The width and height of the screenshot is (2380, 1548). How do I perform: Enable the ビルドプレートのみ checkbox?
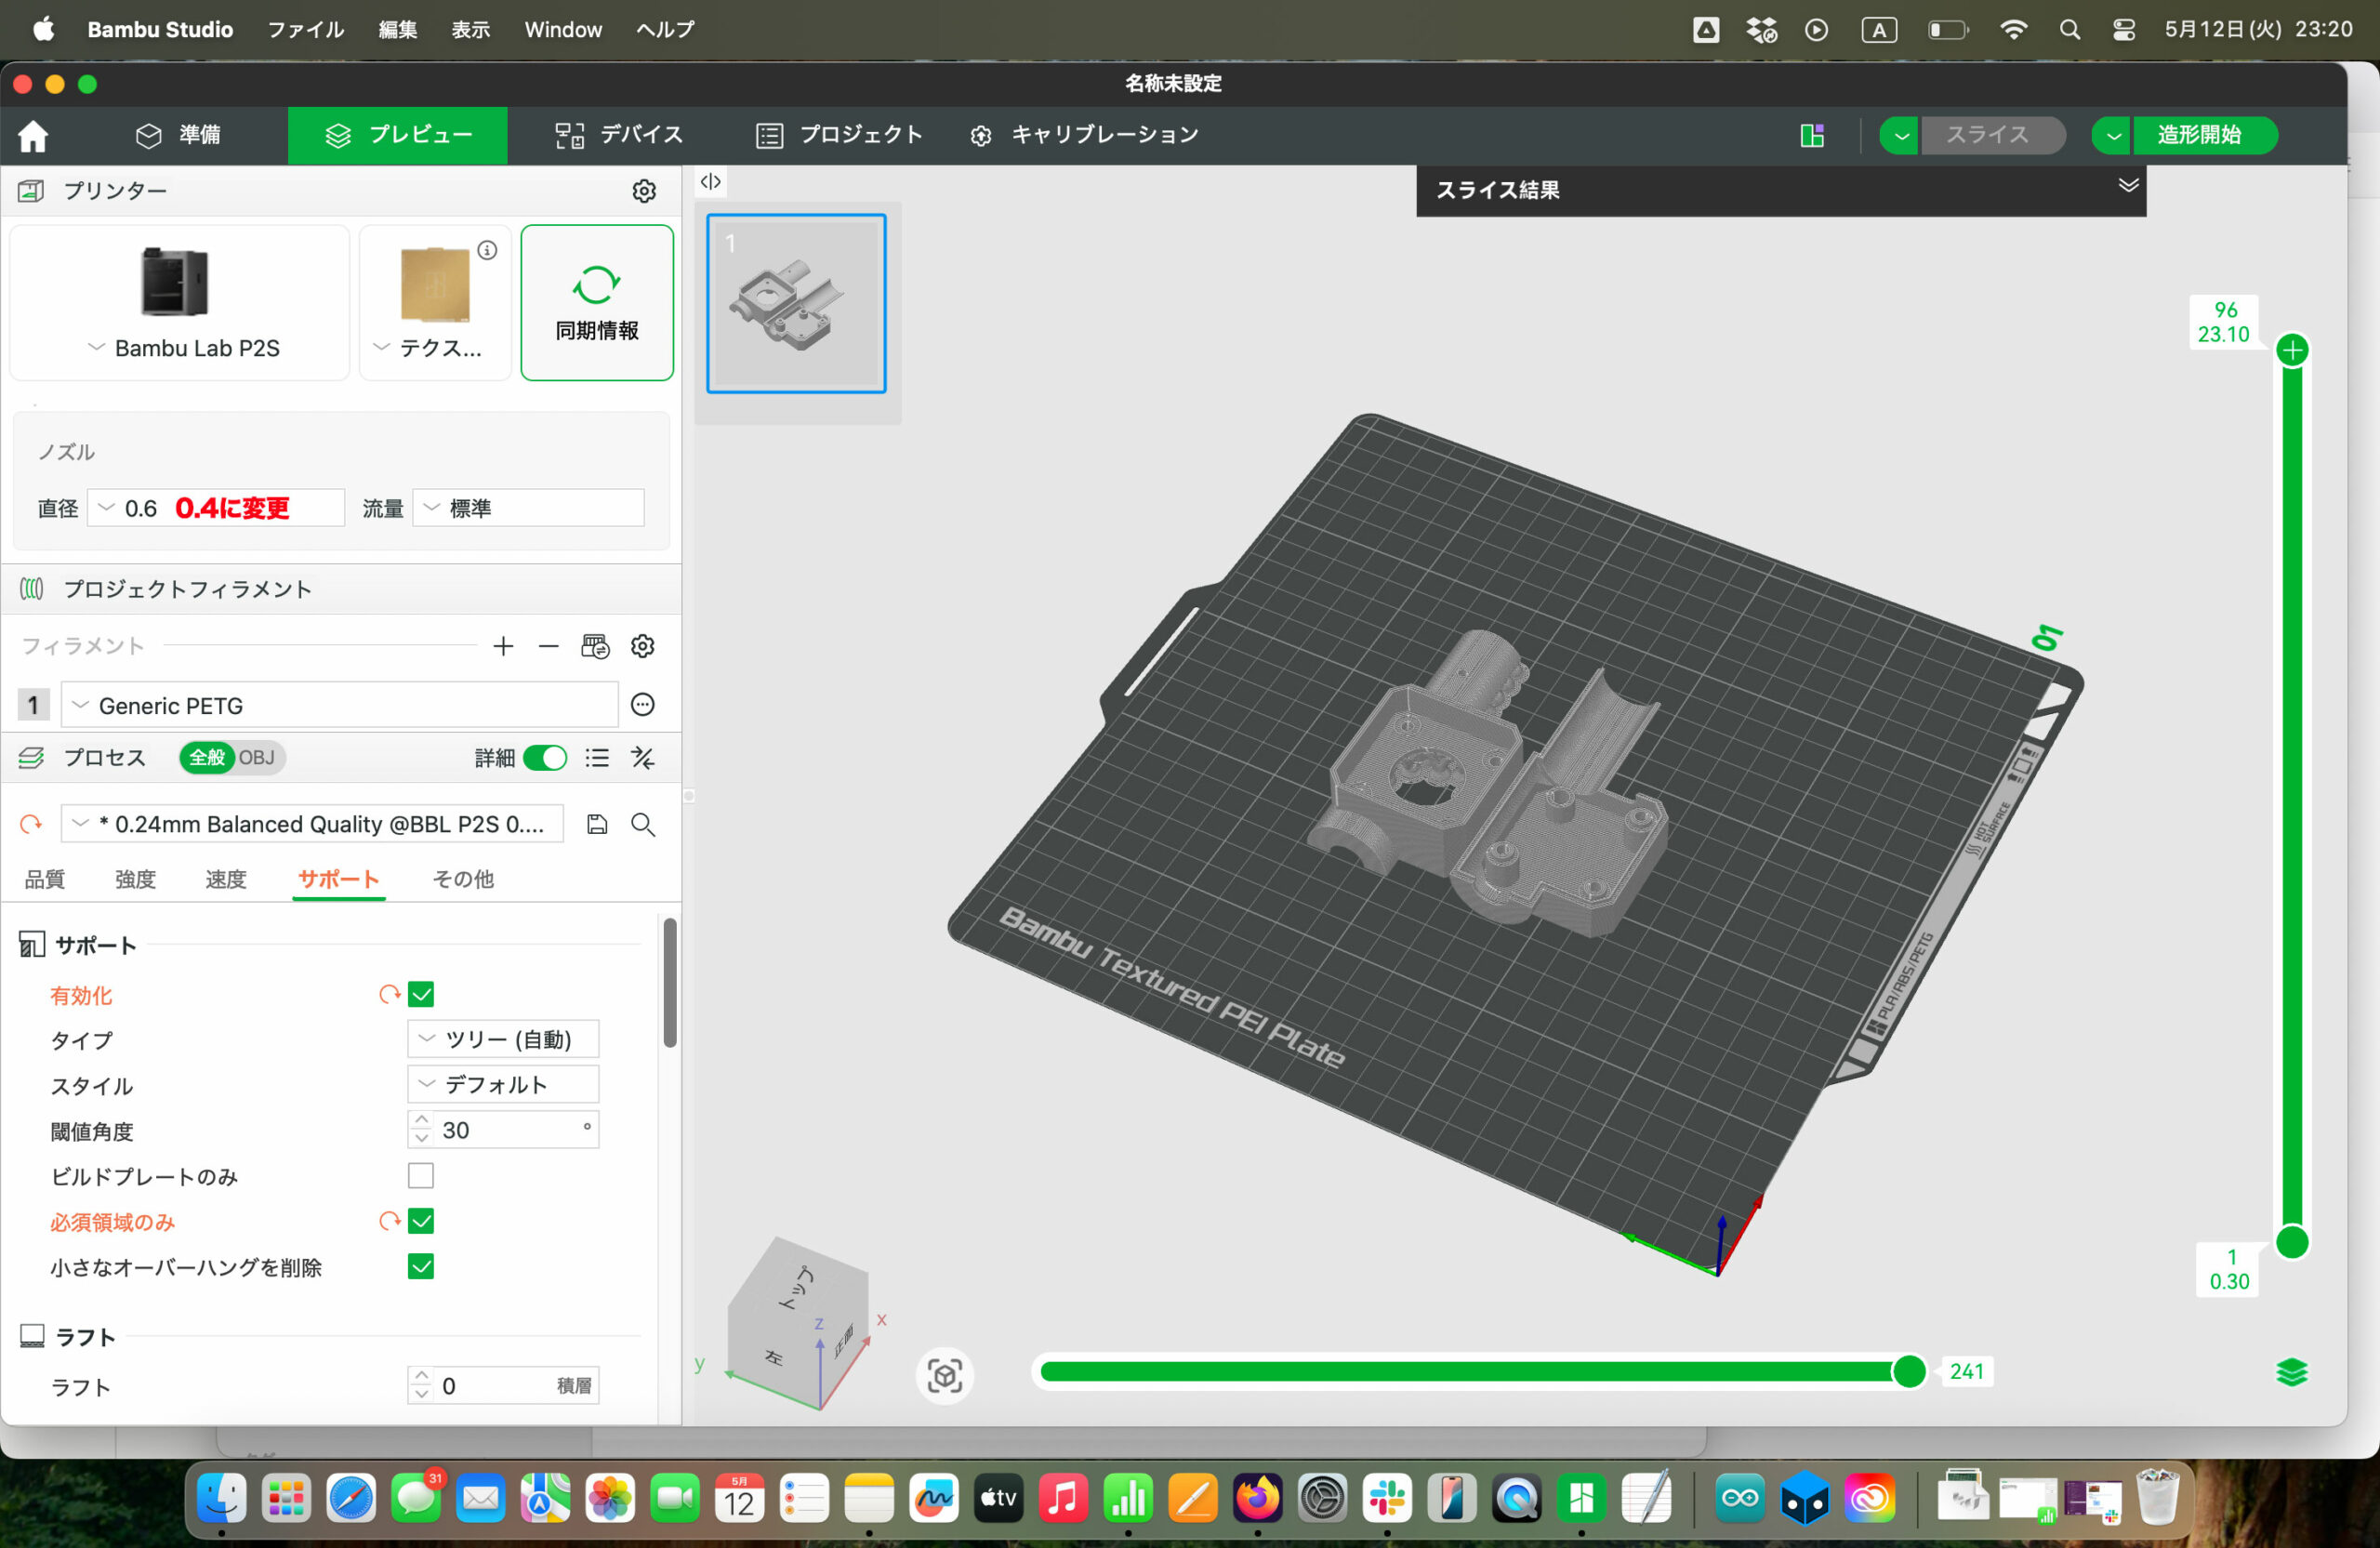click(421, 1175)
